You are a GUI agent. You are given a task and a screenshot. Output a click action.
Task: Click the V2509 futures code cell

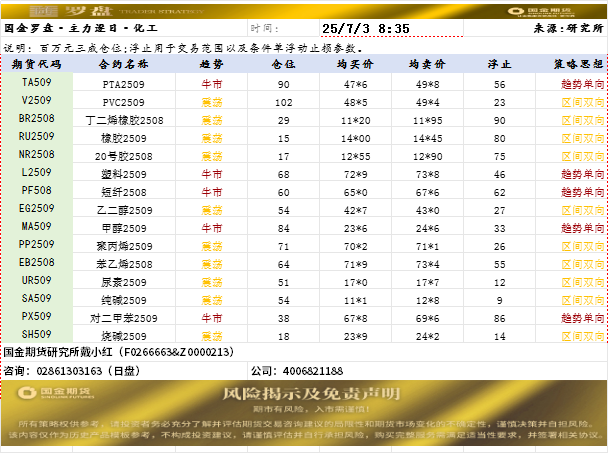pos(37,100)
